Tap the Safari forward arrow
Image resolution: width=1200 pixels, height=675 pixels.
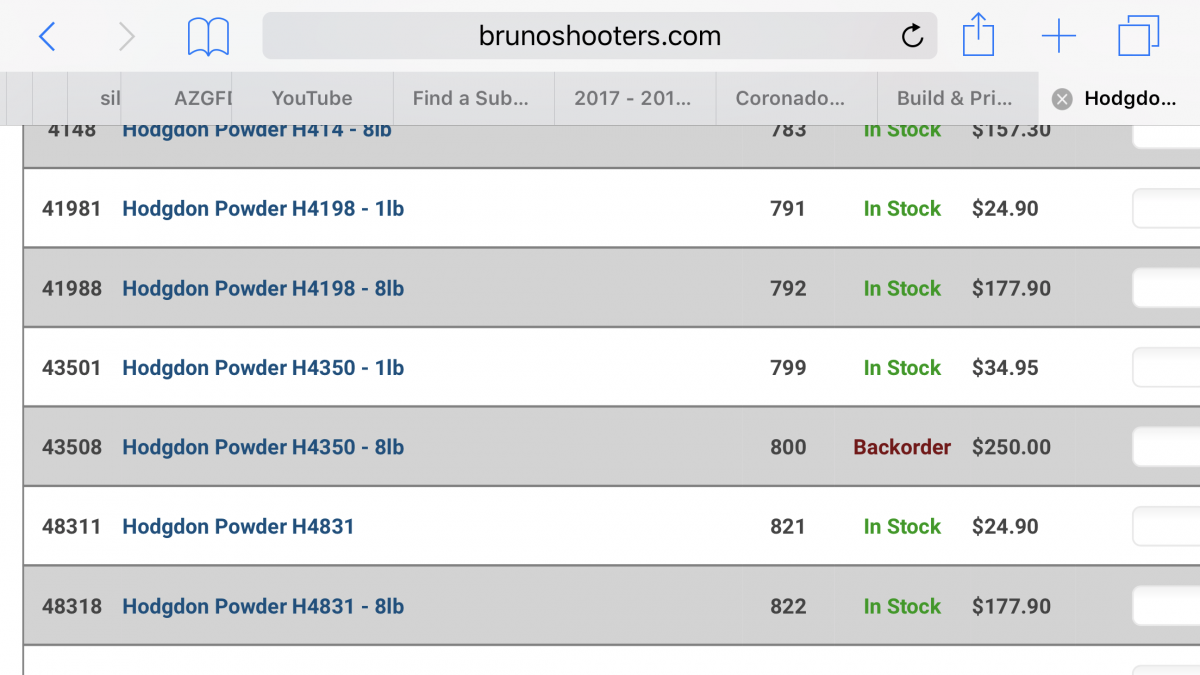126,37
